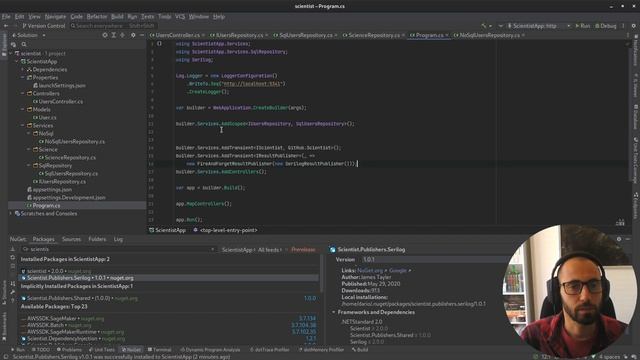Viewport: 640px width, 360px height.
Task: Collapse the Controllers folder in tree
Action: click(23, 93)
